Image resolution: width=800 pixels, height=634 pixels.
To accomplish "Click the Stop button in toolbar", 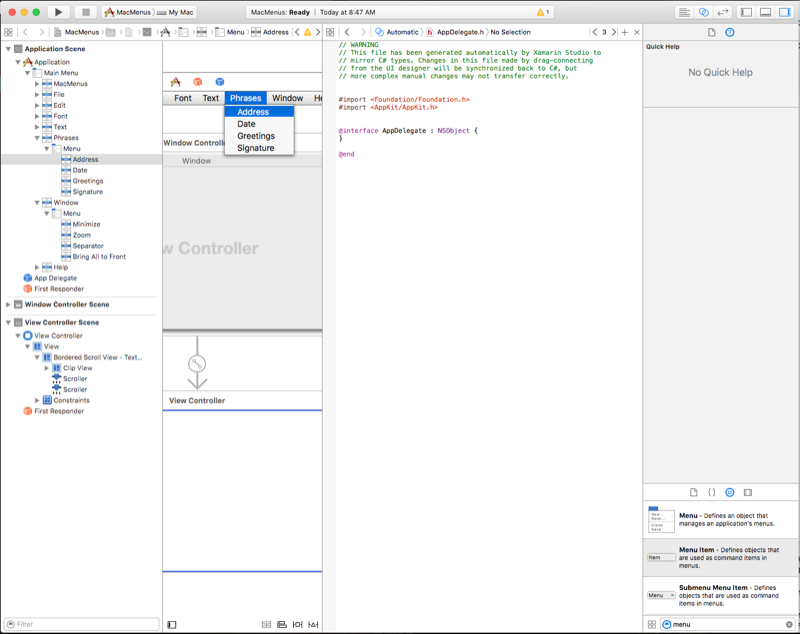I will click(x=85, y=12).
